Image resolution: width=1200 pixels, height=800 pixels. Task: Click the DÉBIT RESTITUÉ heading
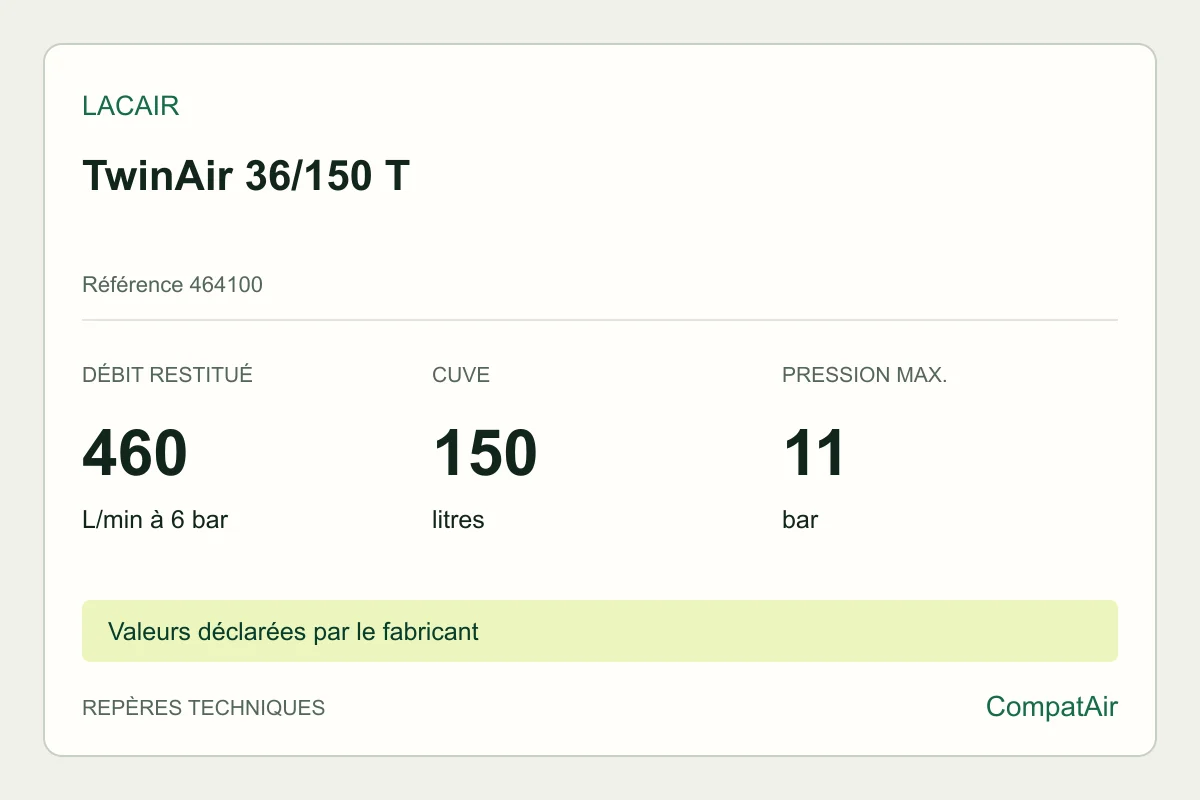click(x=167, y=375)
